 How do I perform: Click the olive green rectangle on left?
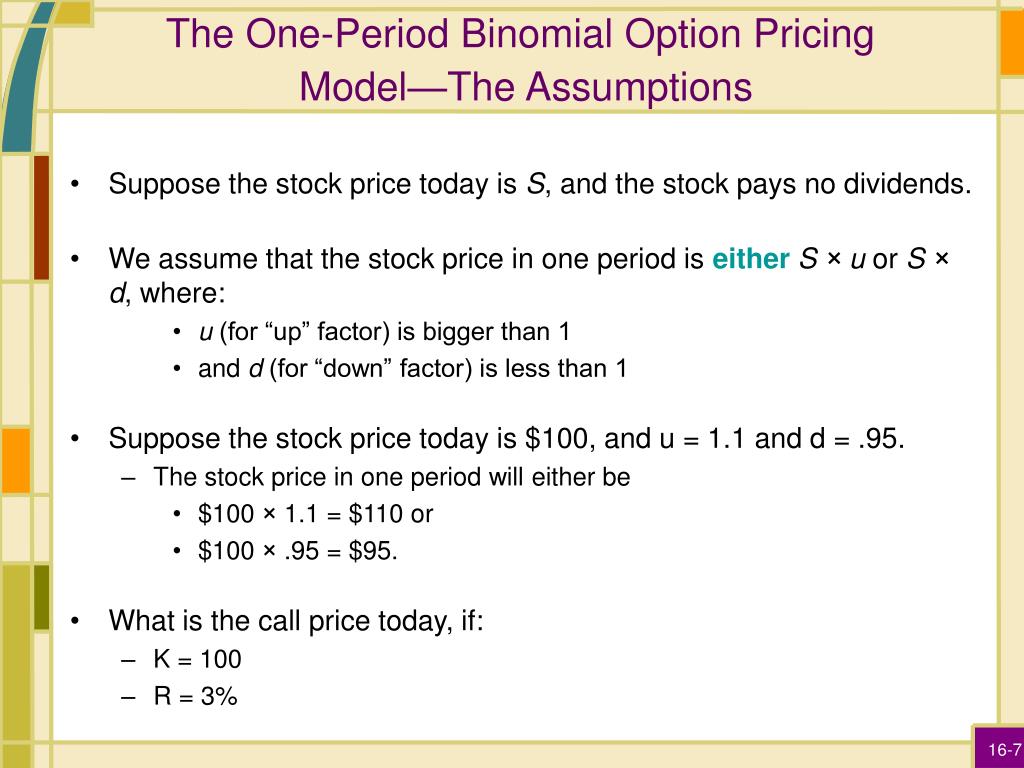click(x=41, y=598)
